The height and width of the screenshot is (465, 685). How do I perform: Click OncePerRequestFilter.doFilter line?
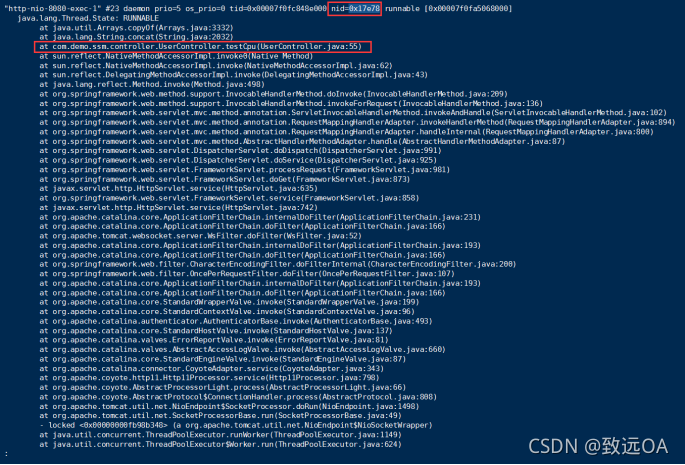click(x=247, y=274)
